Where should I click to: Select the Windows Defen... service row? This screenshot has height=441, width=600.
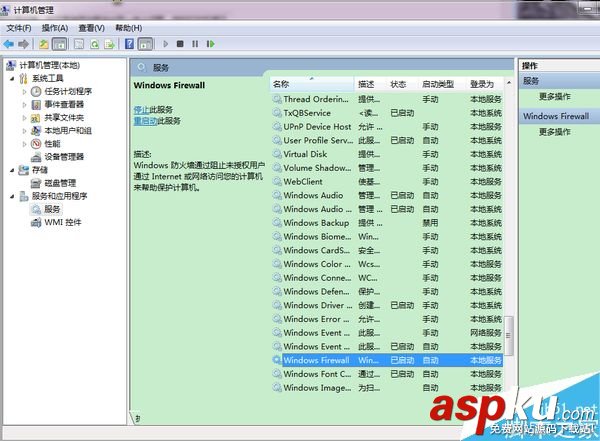coord(387,291)
